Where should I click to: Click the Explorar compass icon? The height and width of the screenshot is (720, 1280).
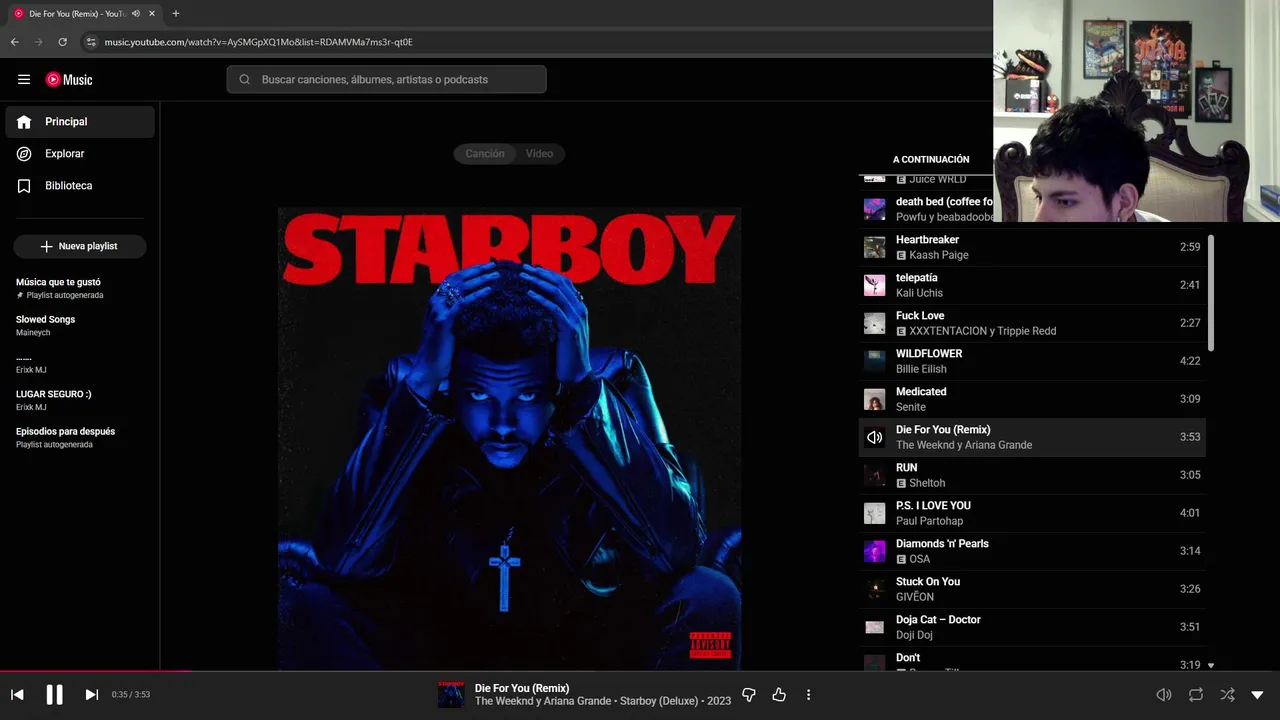pyautogui.click(x=24, y=154)
